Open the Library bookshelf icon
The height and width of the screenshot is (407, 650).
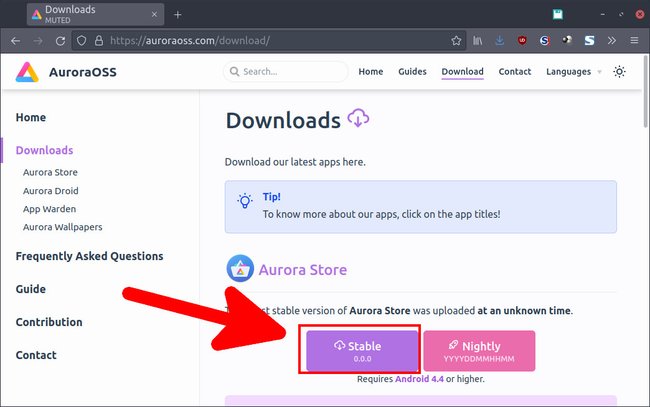[478, 41]
